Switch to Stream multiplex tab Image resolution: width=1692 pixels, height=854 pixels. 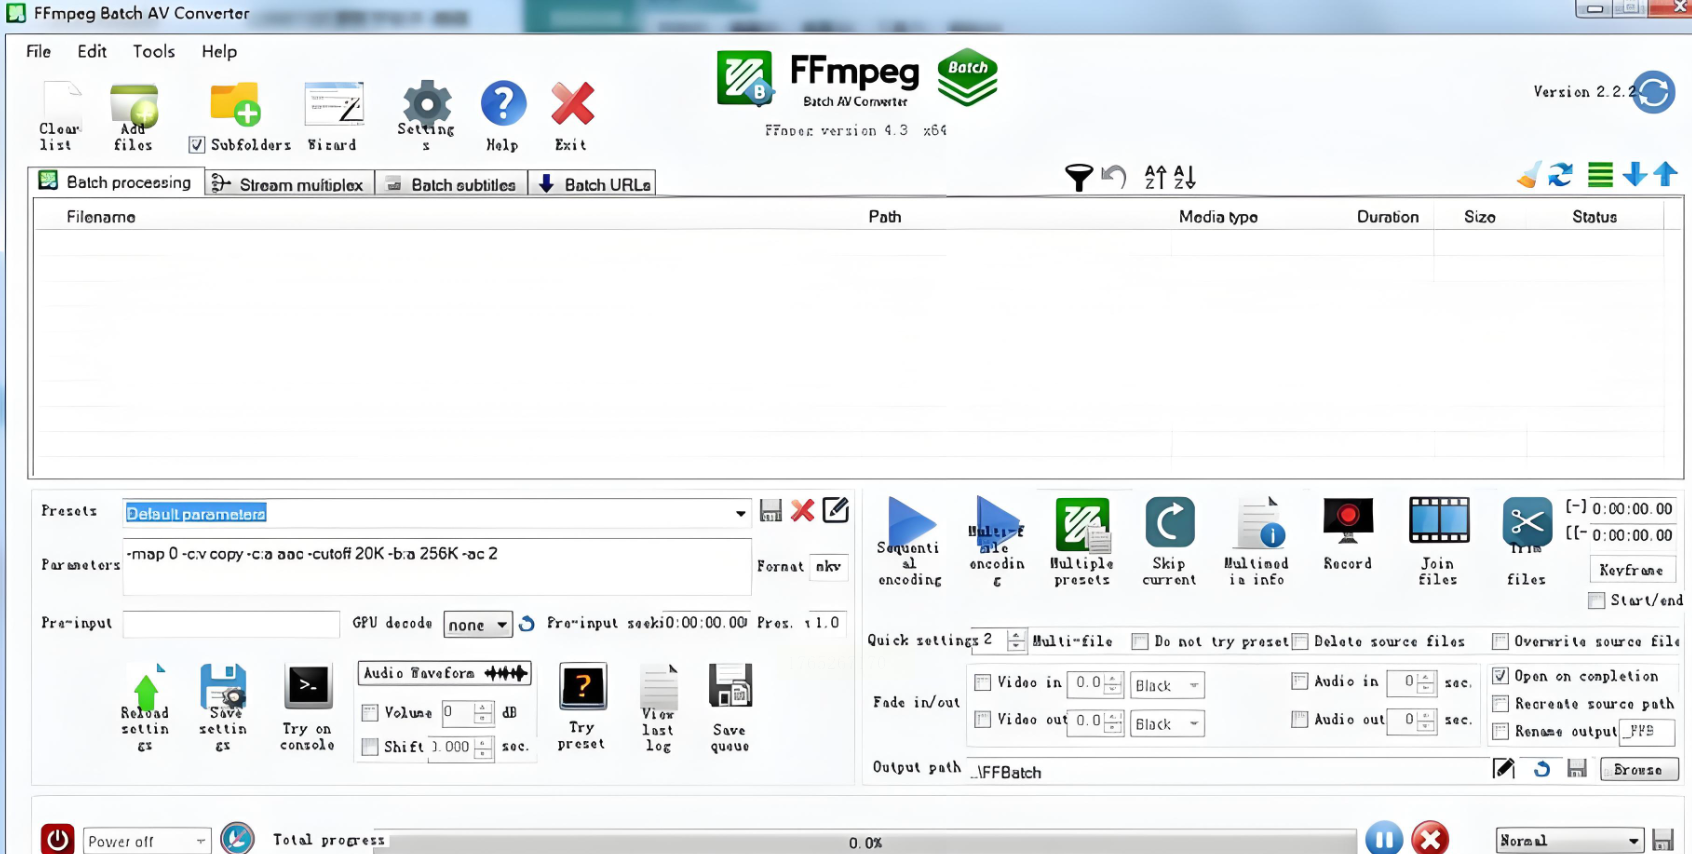coord(289,184)
